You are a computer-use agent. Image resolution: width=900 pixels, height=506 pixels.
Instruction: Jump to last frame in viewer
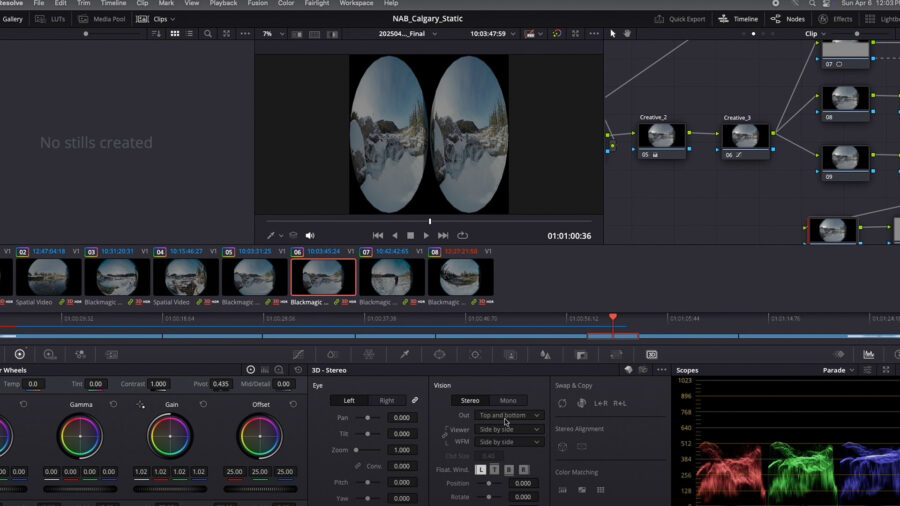(443, 235)
